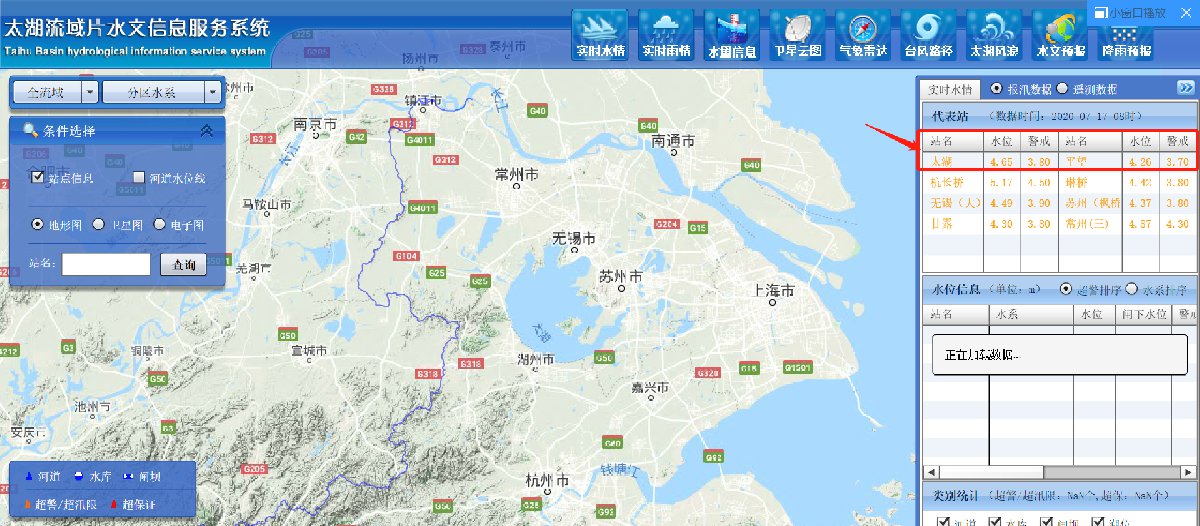Open 太湖风浪 Taihu wind wave module

pyautogui.click(x=993, y=34)
